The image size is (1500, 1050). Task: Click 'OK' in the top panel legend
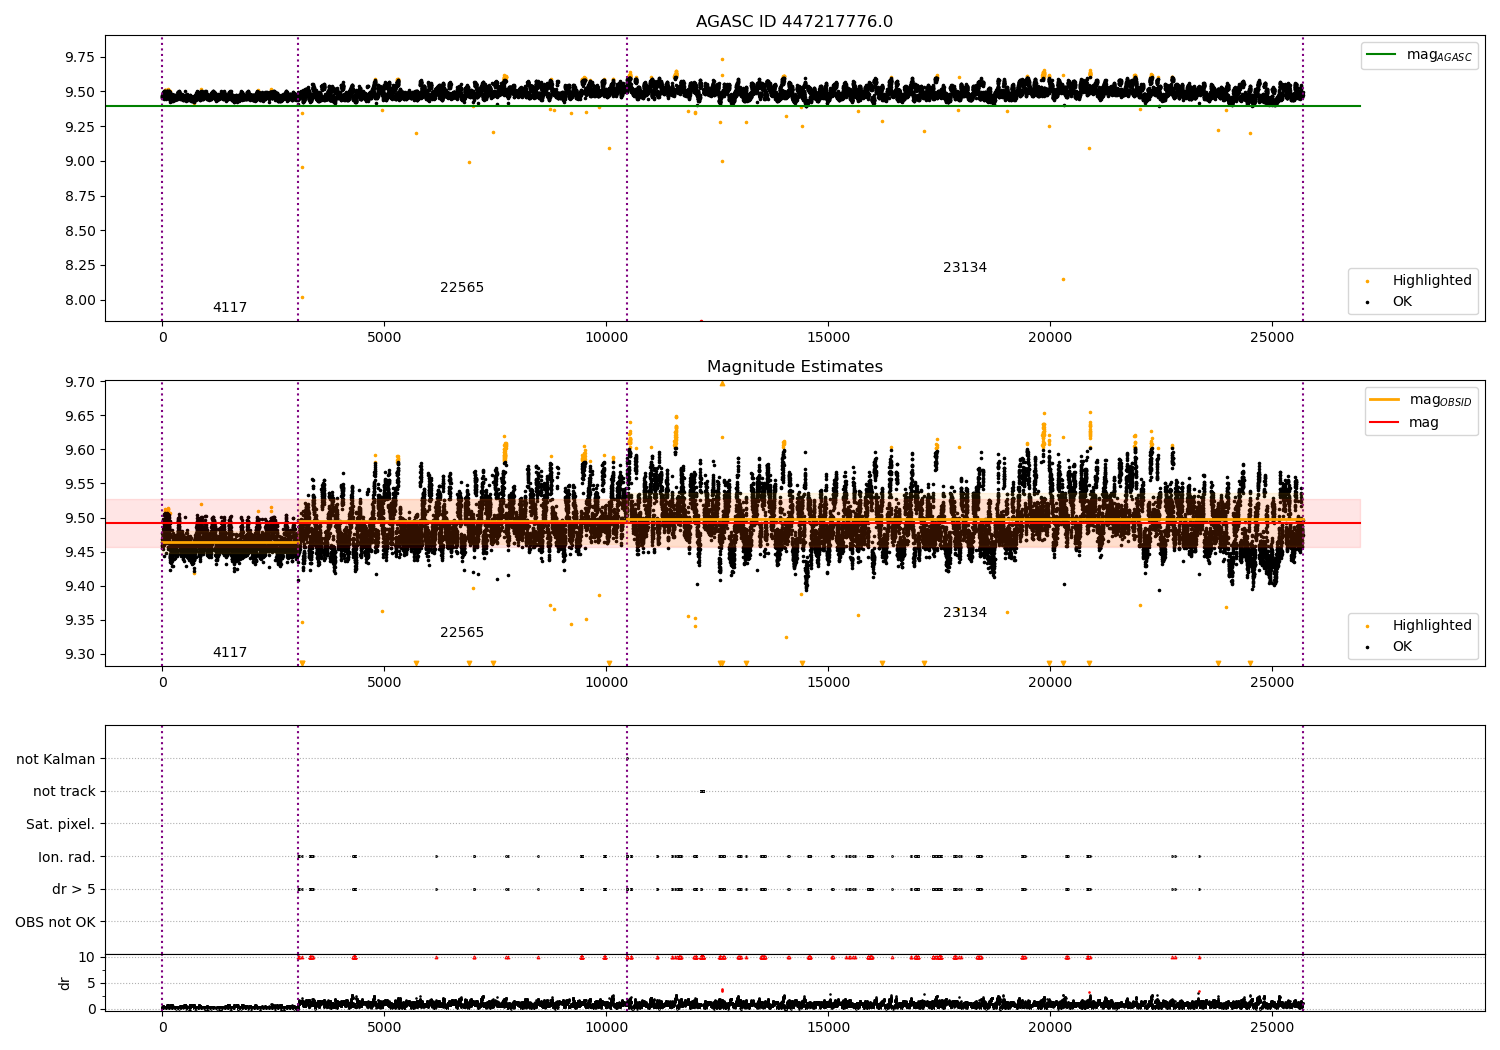point(1402,302)
